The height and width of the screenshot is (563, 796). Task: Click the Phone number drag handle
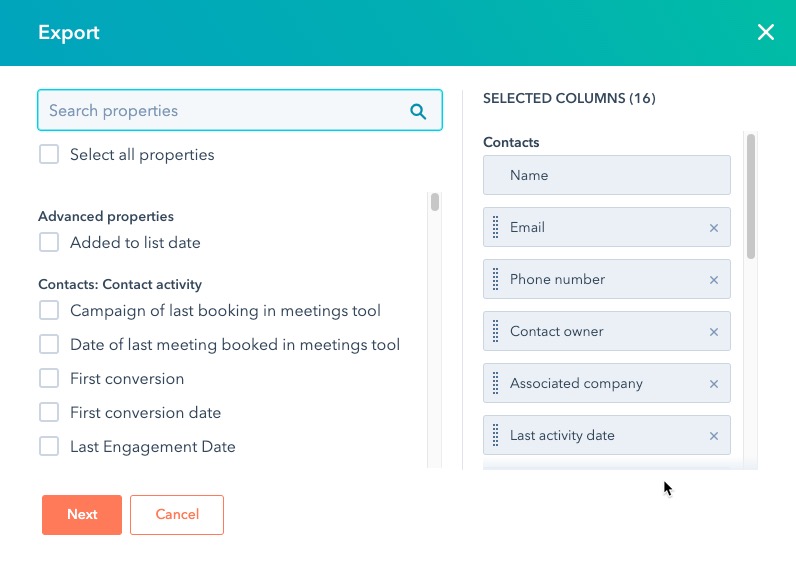click(x=496, y=280)
